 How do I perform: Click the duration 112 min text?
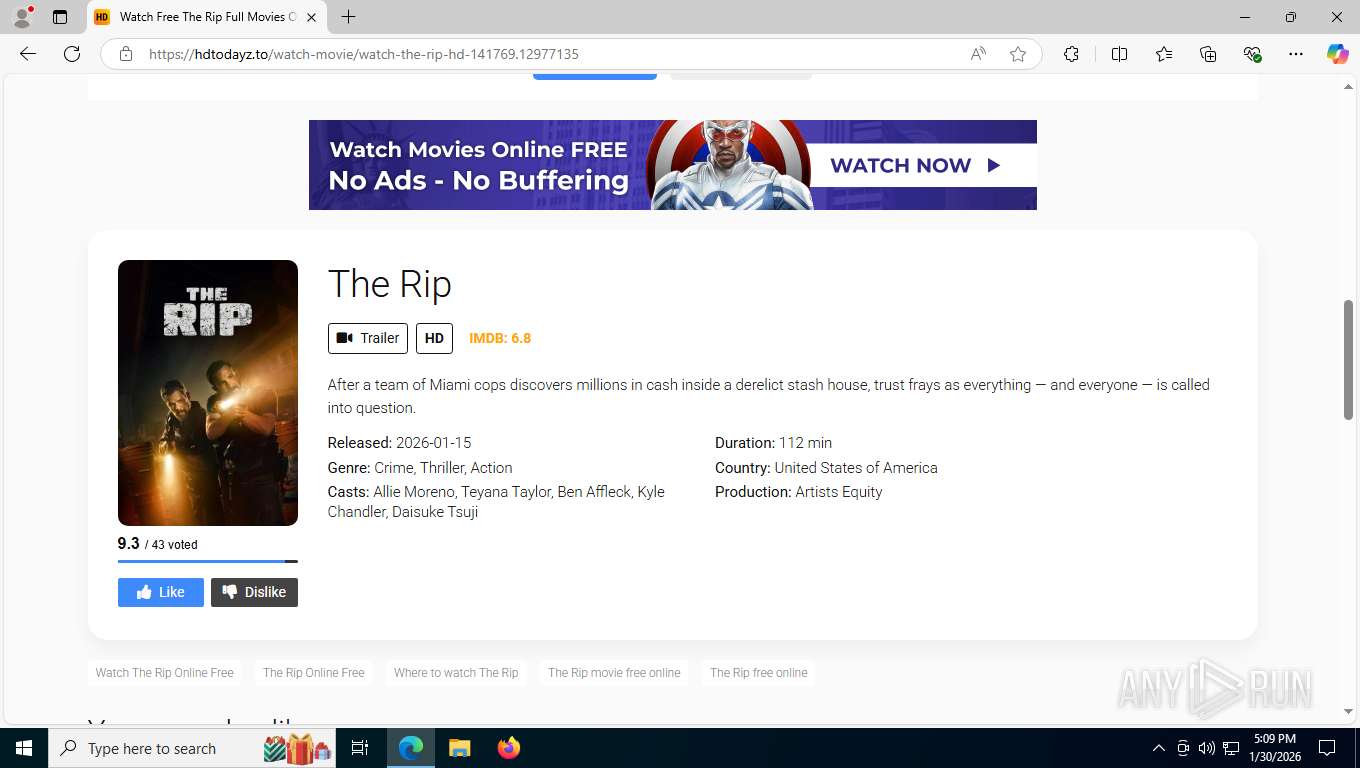(x=805, y=443)
